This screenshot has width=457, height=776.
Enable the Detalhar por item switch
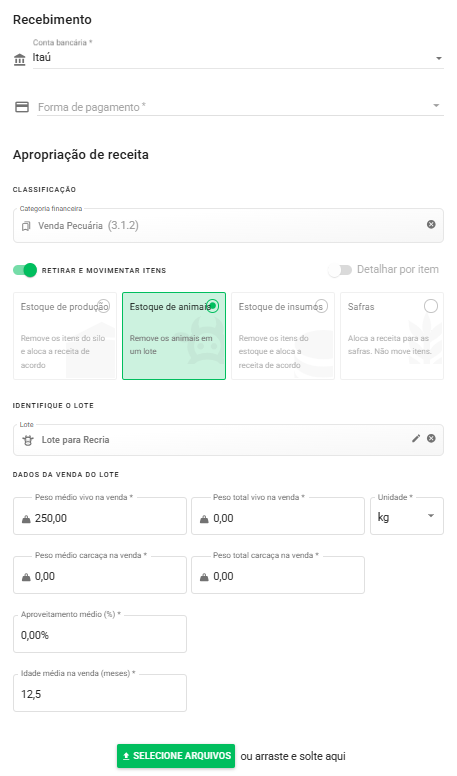340,270
